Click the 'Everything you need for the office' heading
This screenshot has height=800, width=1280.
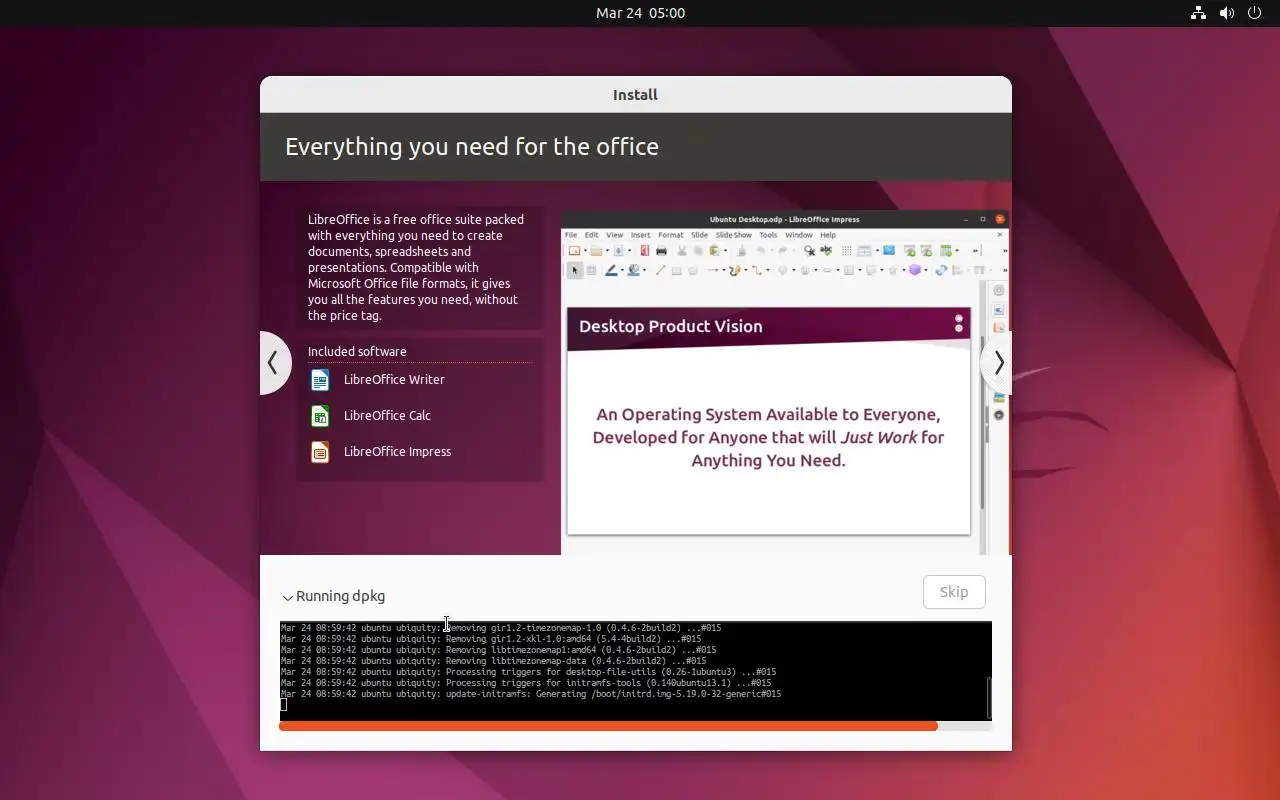[x=472, y=147]
